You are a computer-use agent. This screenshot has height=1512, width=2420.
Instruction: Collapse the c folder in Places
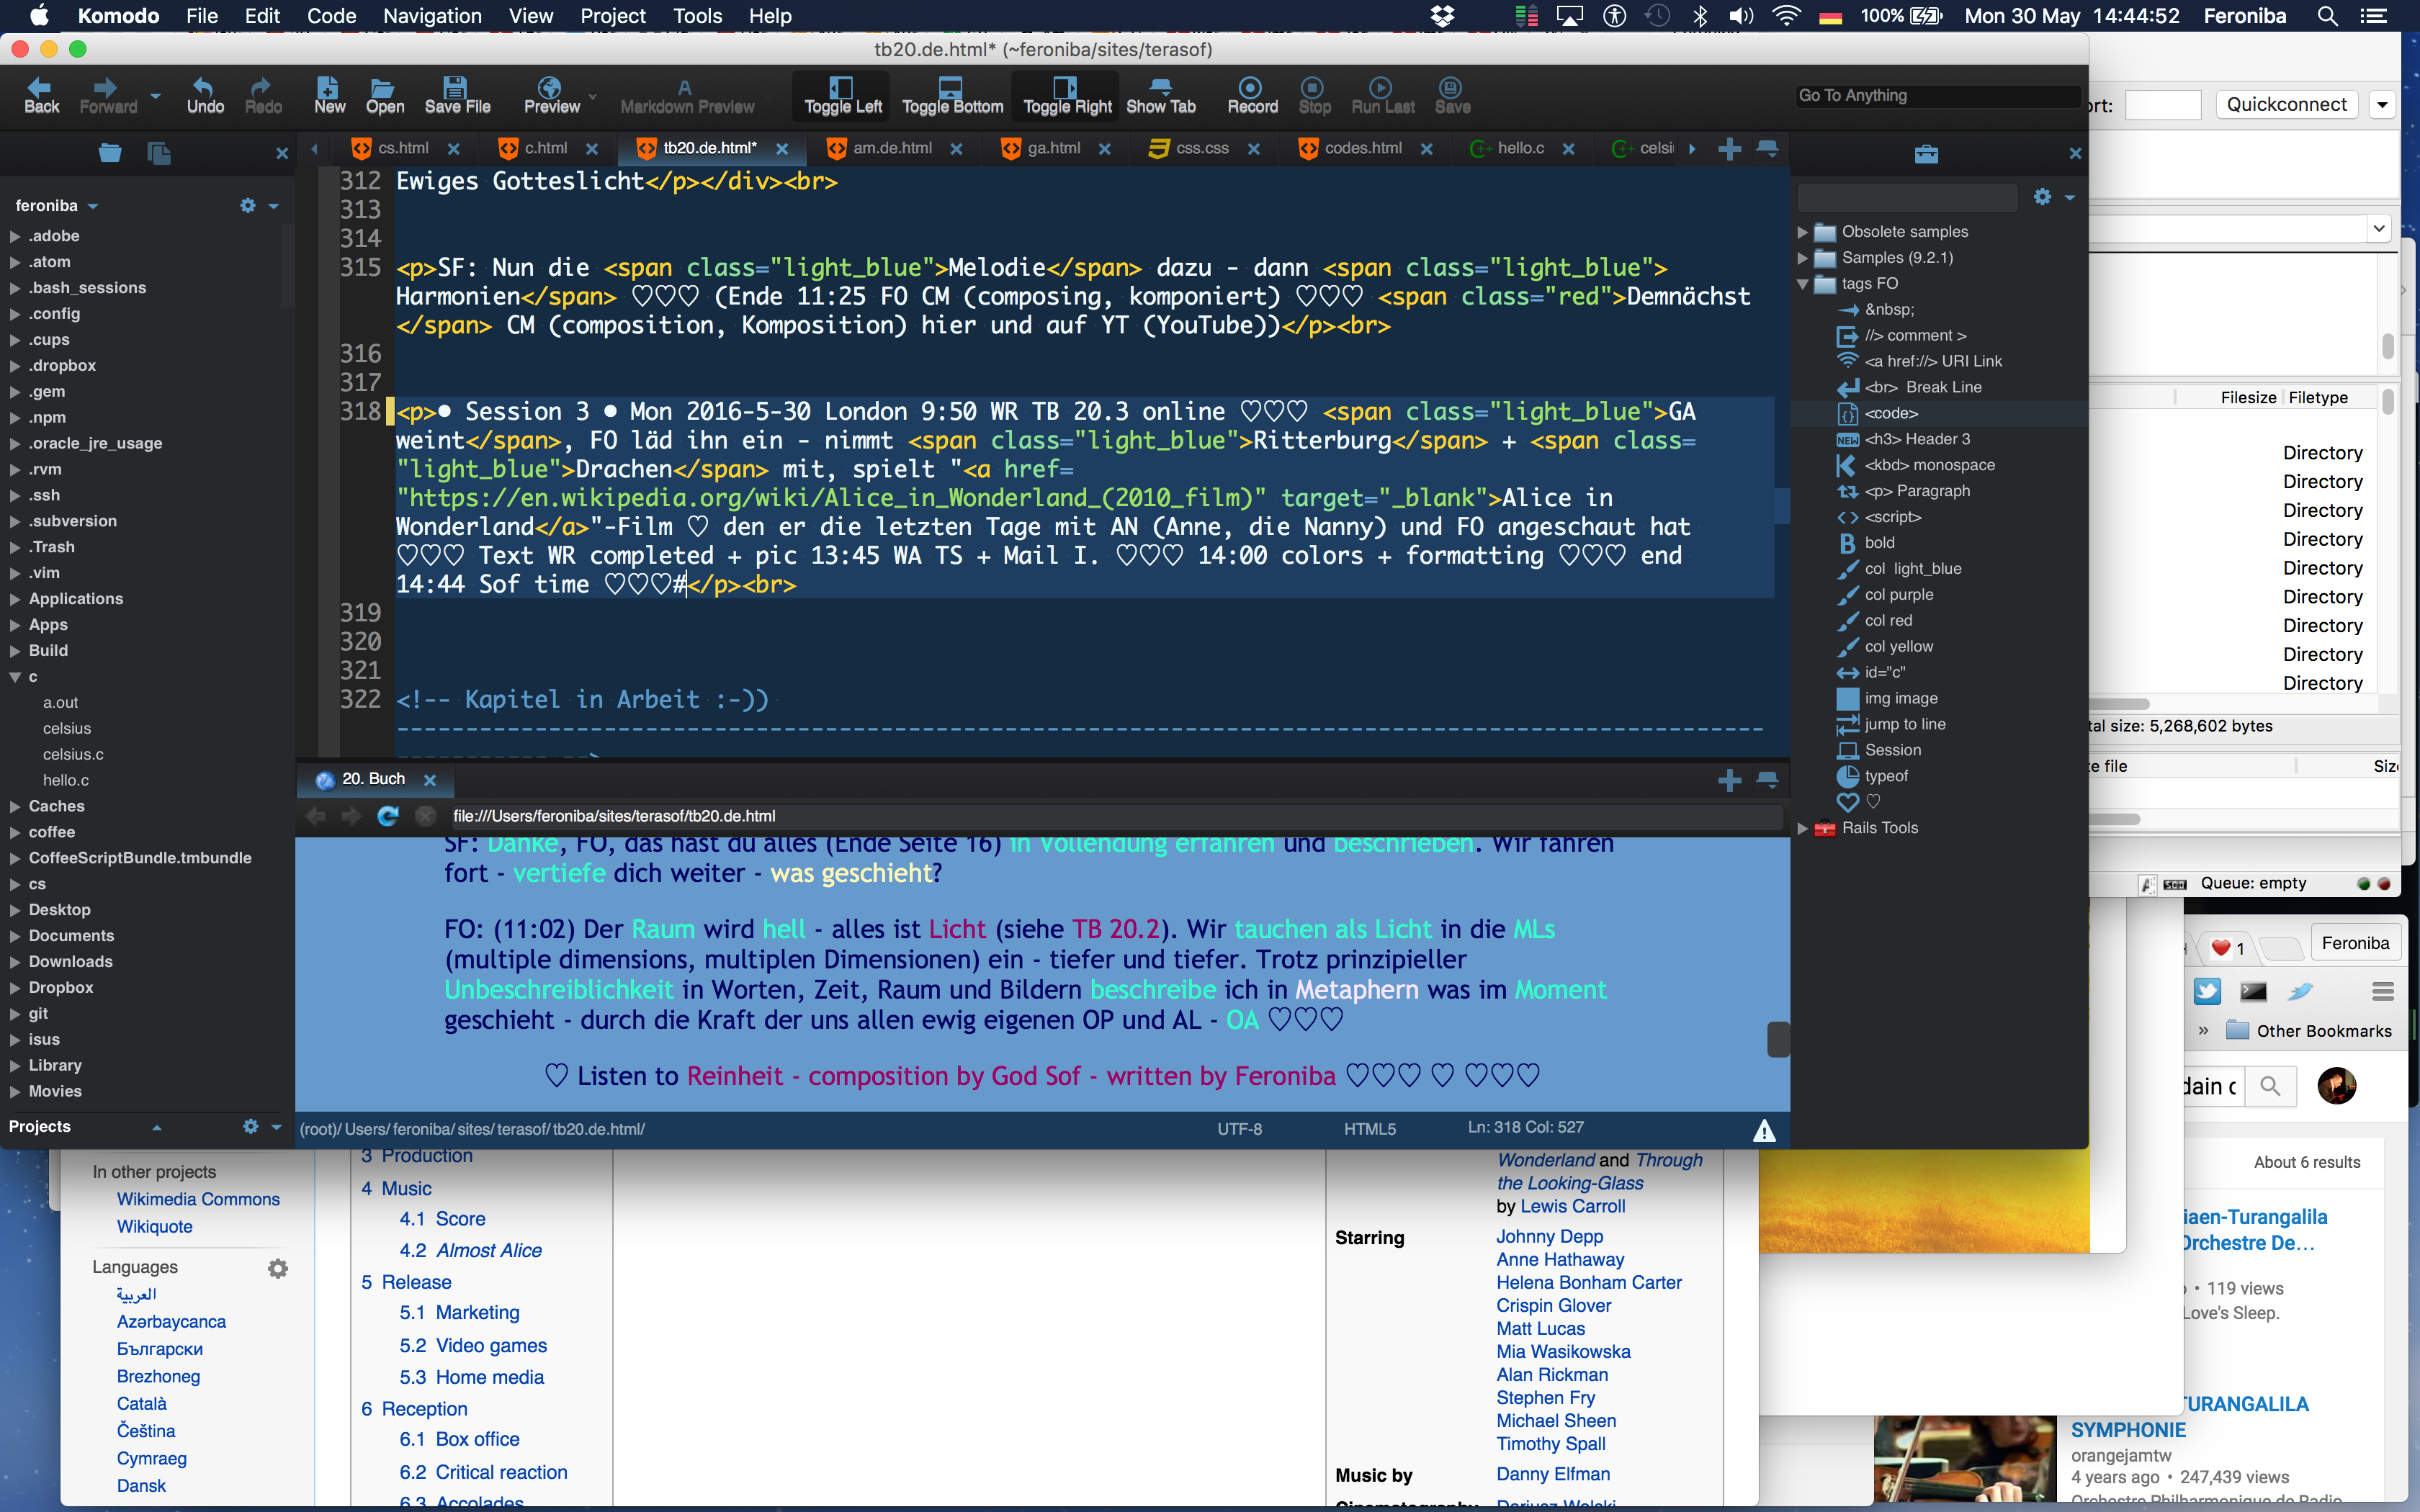tap(15, 677)
